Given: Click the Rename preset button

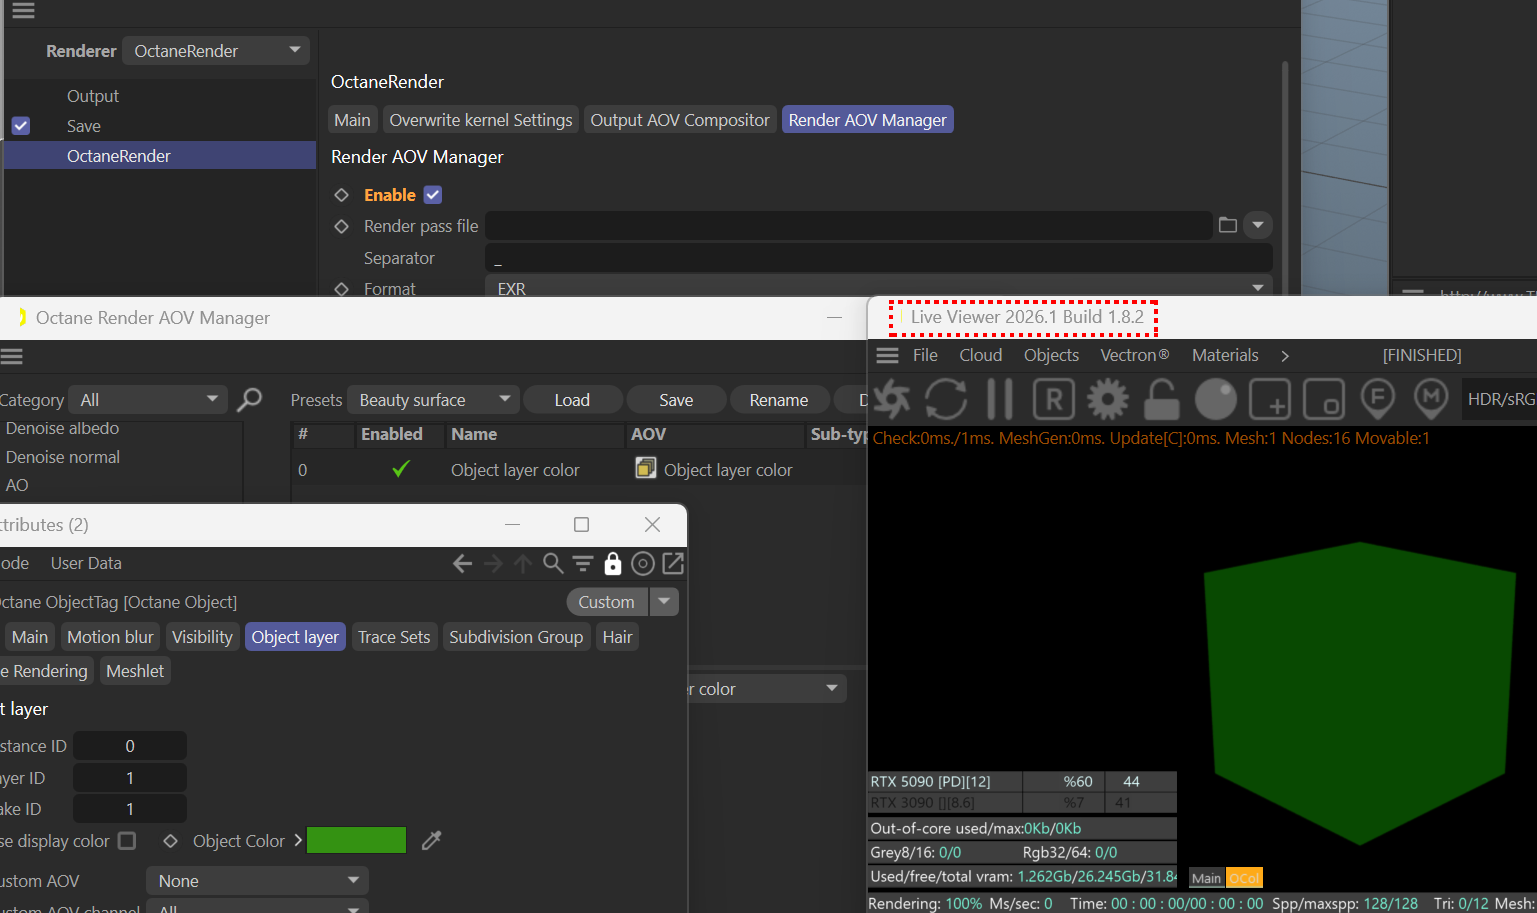Looking at the screenshot, I should point(778,400).
